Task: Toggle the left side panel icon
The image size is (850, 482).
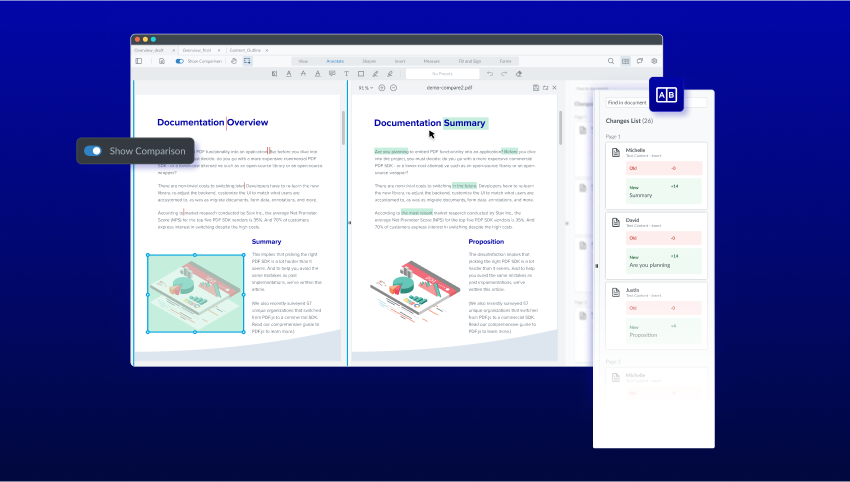Action: click(x=139, y=61)
